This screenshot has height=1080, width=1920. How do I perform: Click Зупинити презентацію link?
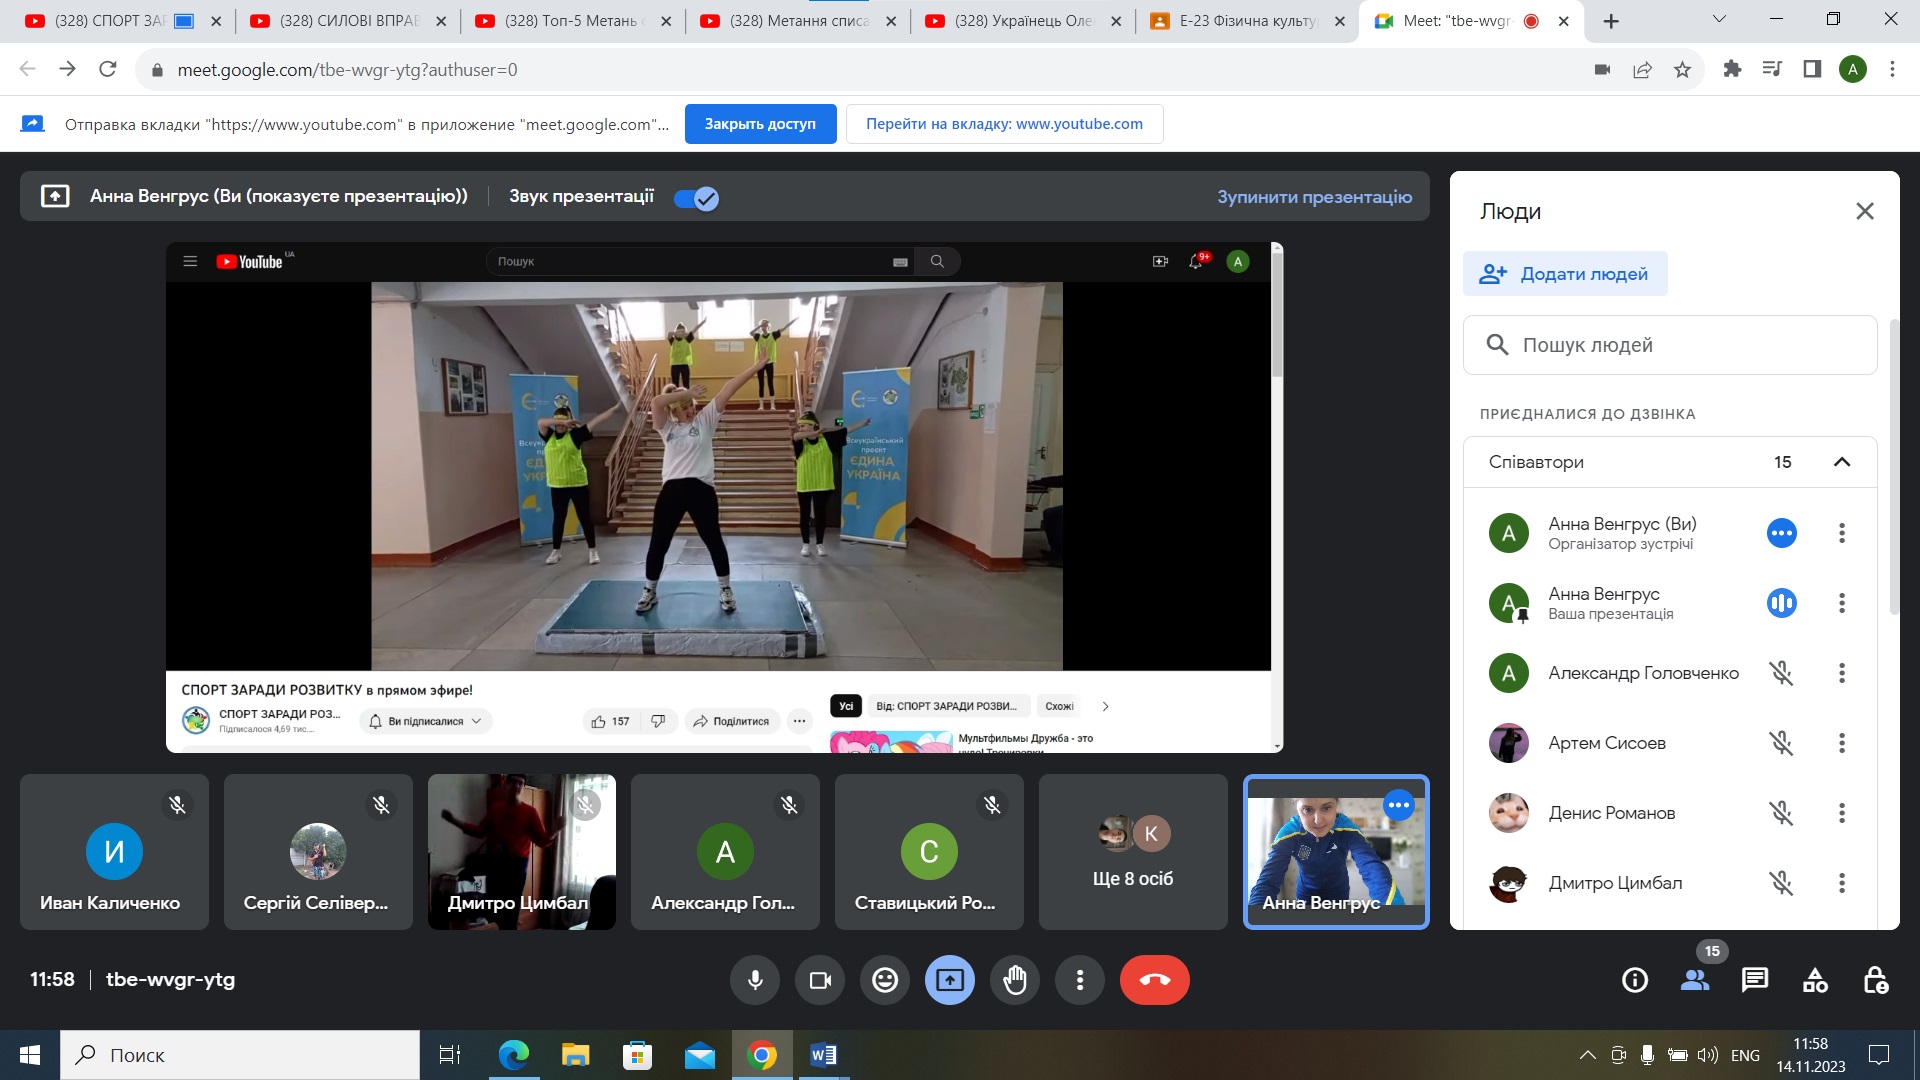(1314, 197)
